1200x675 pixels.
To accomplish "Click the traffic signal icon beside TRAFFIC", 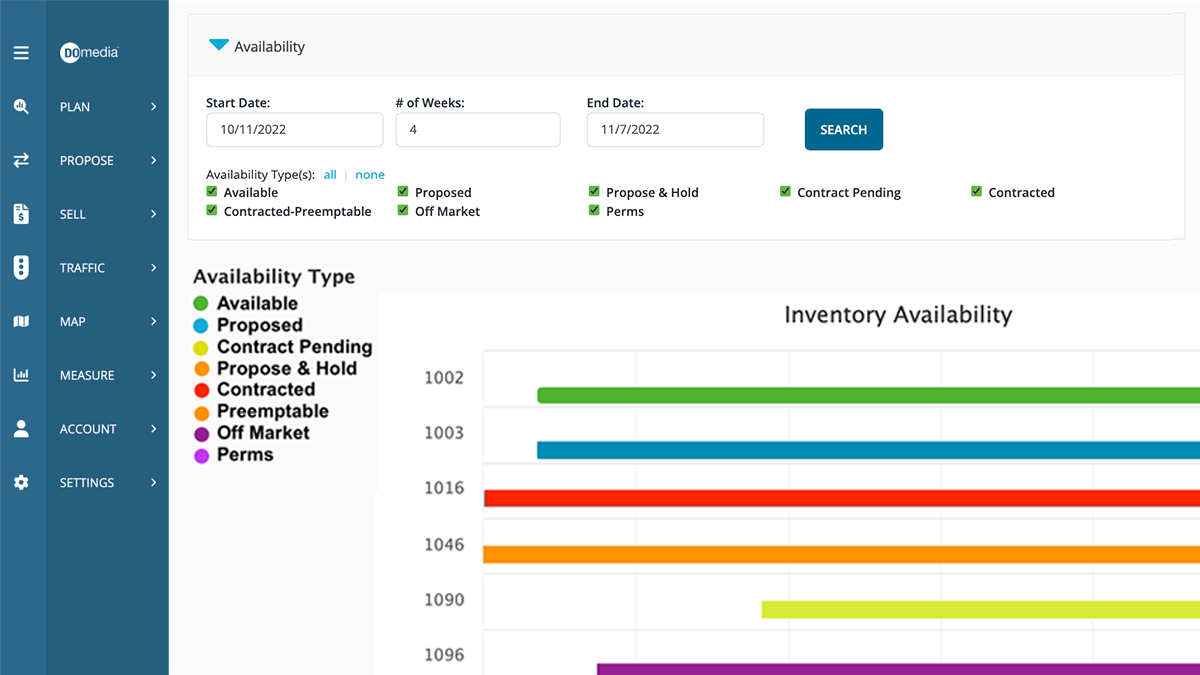I will tap(22, 267).
